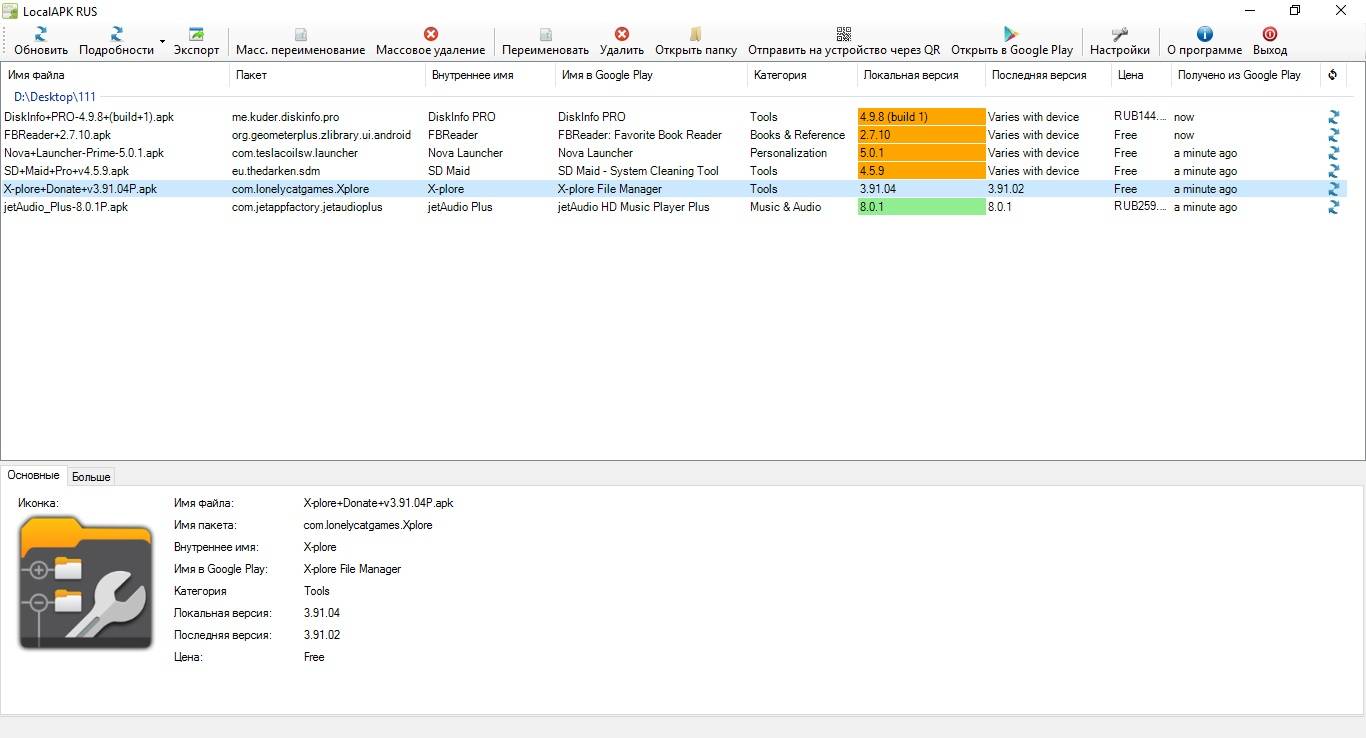Sort by Имя в Google Play header
This screenshot has width=1366, height=738.
[x=651, y=75]
